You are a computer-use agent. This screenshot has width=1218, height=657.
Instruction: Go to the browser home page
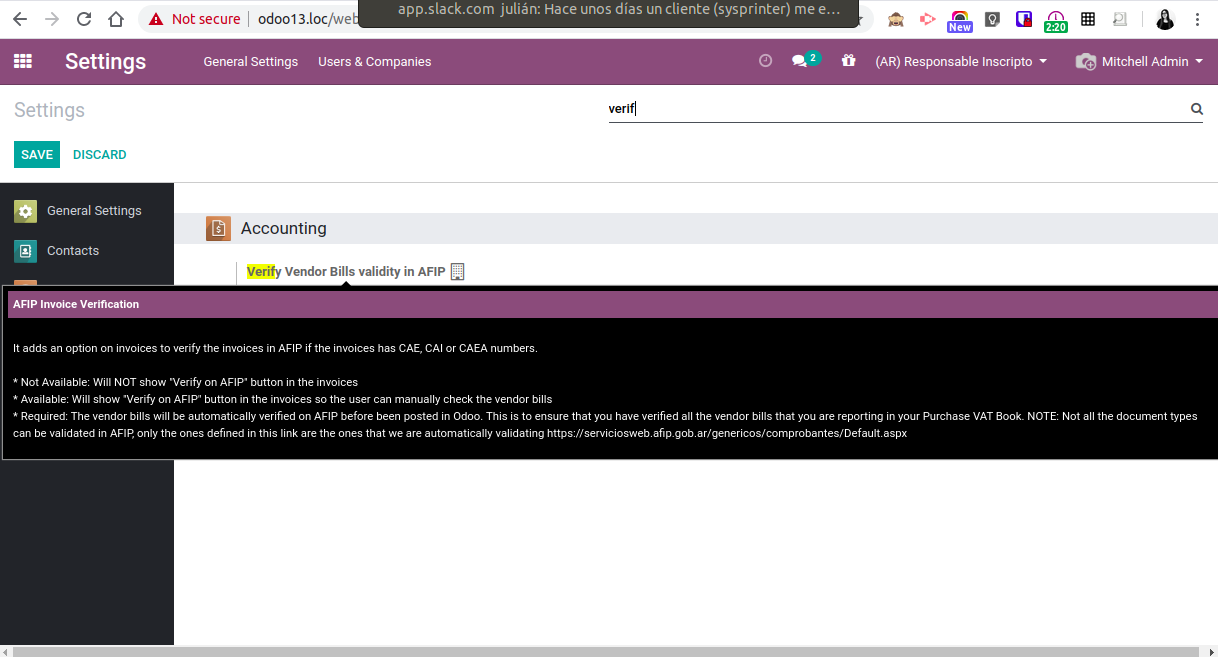point(116,19)
